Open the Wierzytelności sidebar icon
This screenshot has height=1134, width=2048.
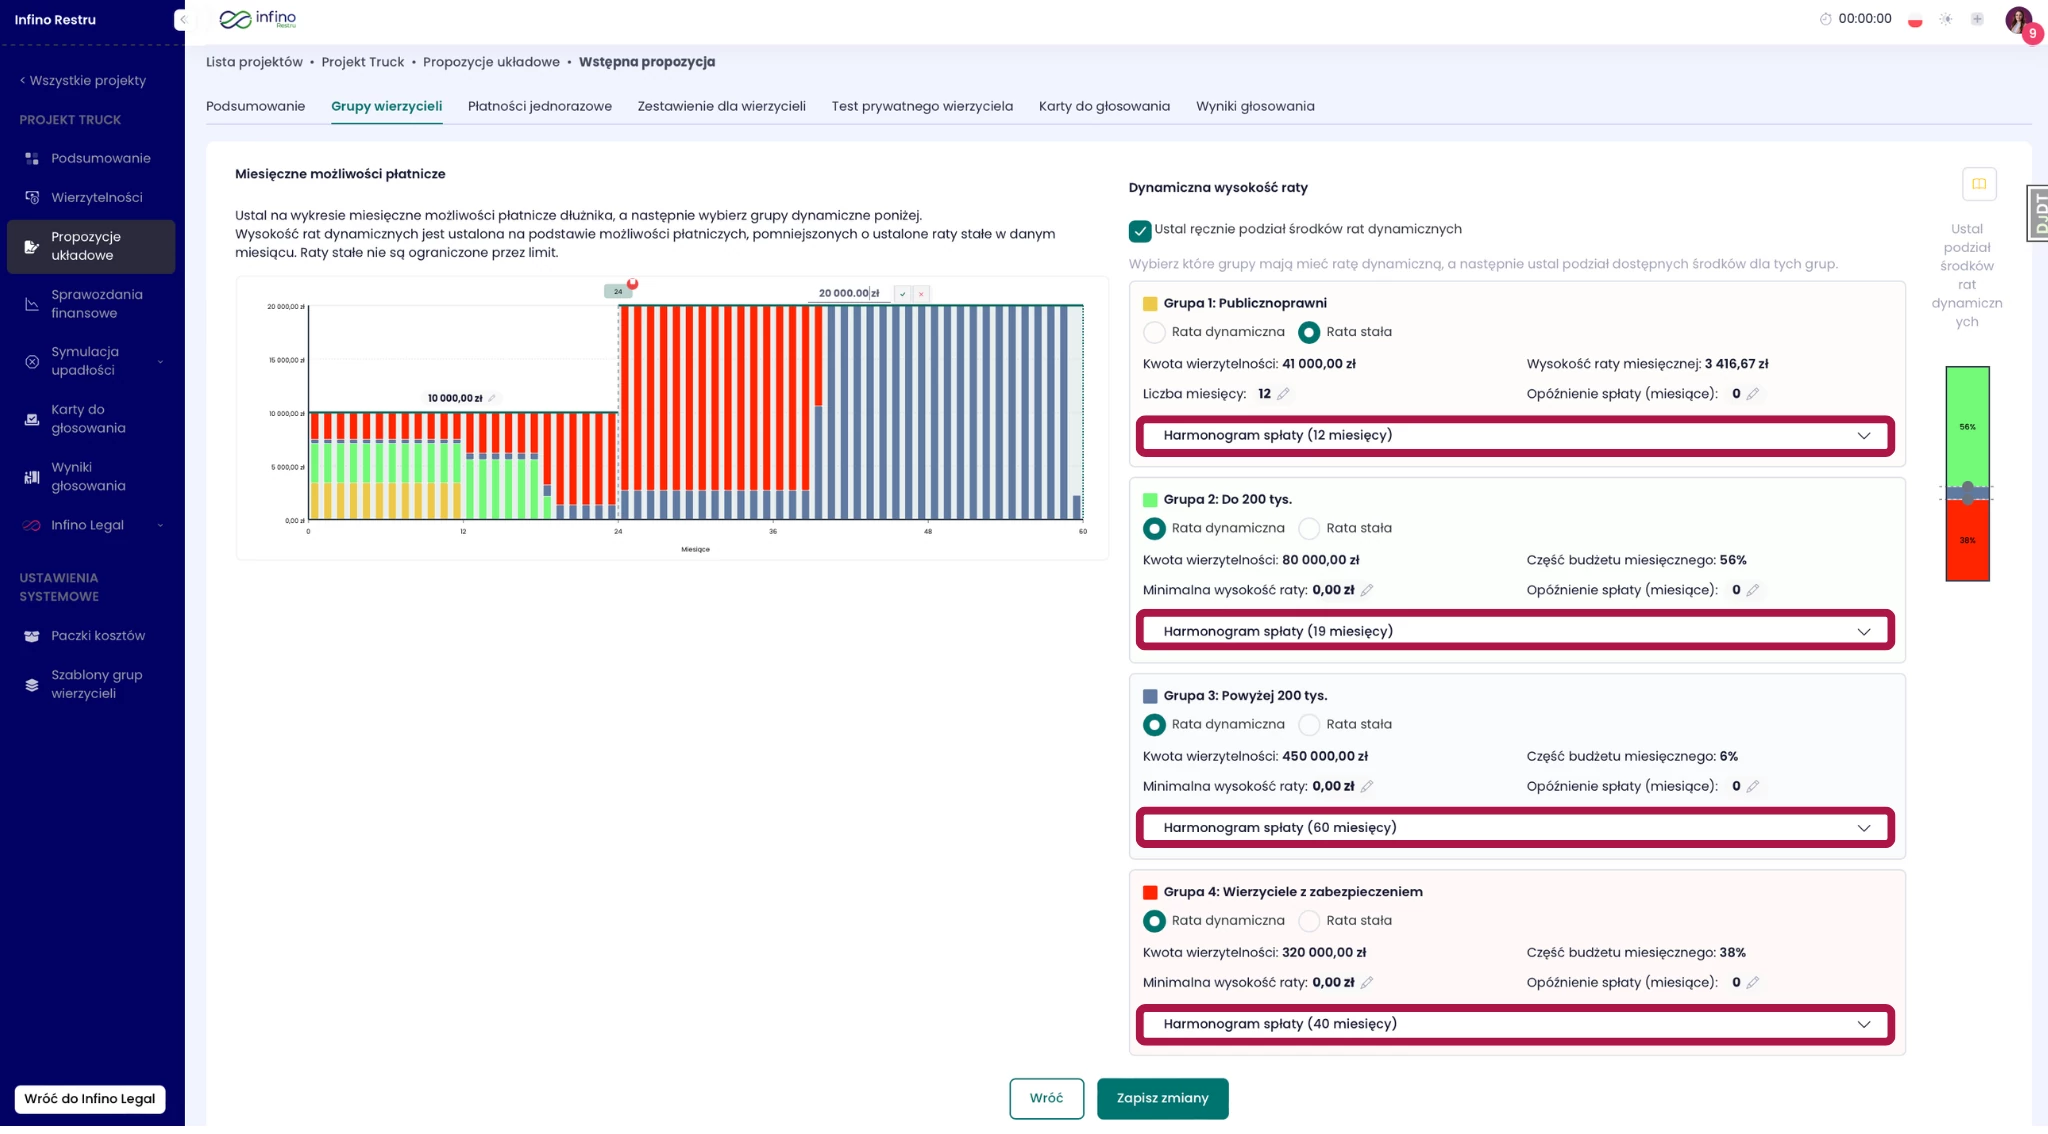click(32, 198)
